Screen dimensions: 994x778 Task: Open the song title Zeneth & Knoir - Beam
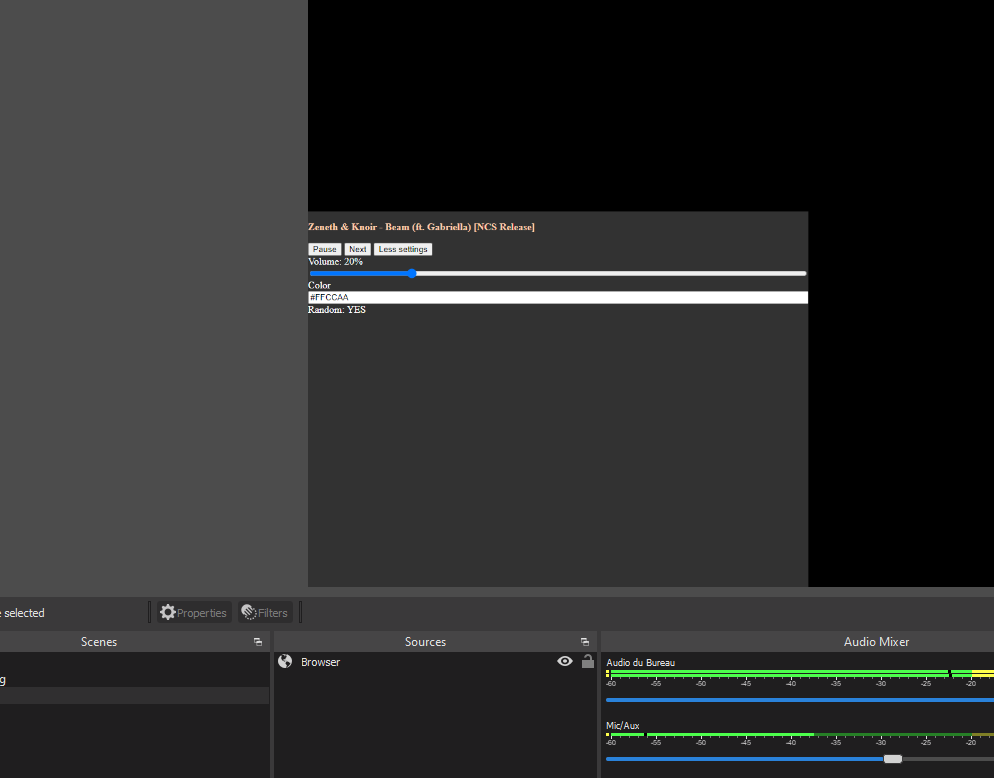pos(421,227)
